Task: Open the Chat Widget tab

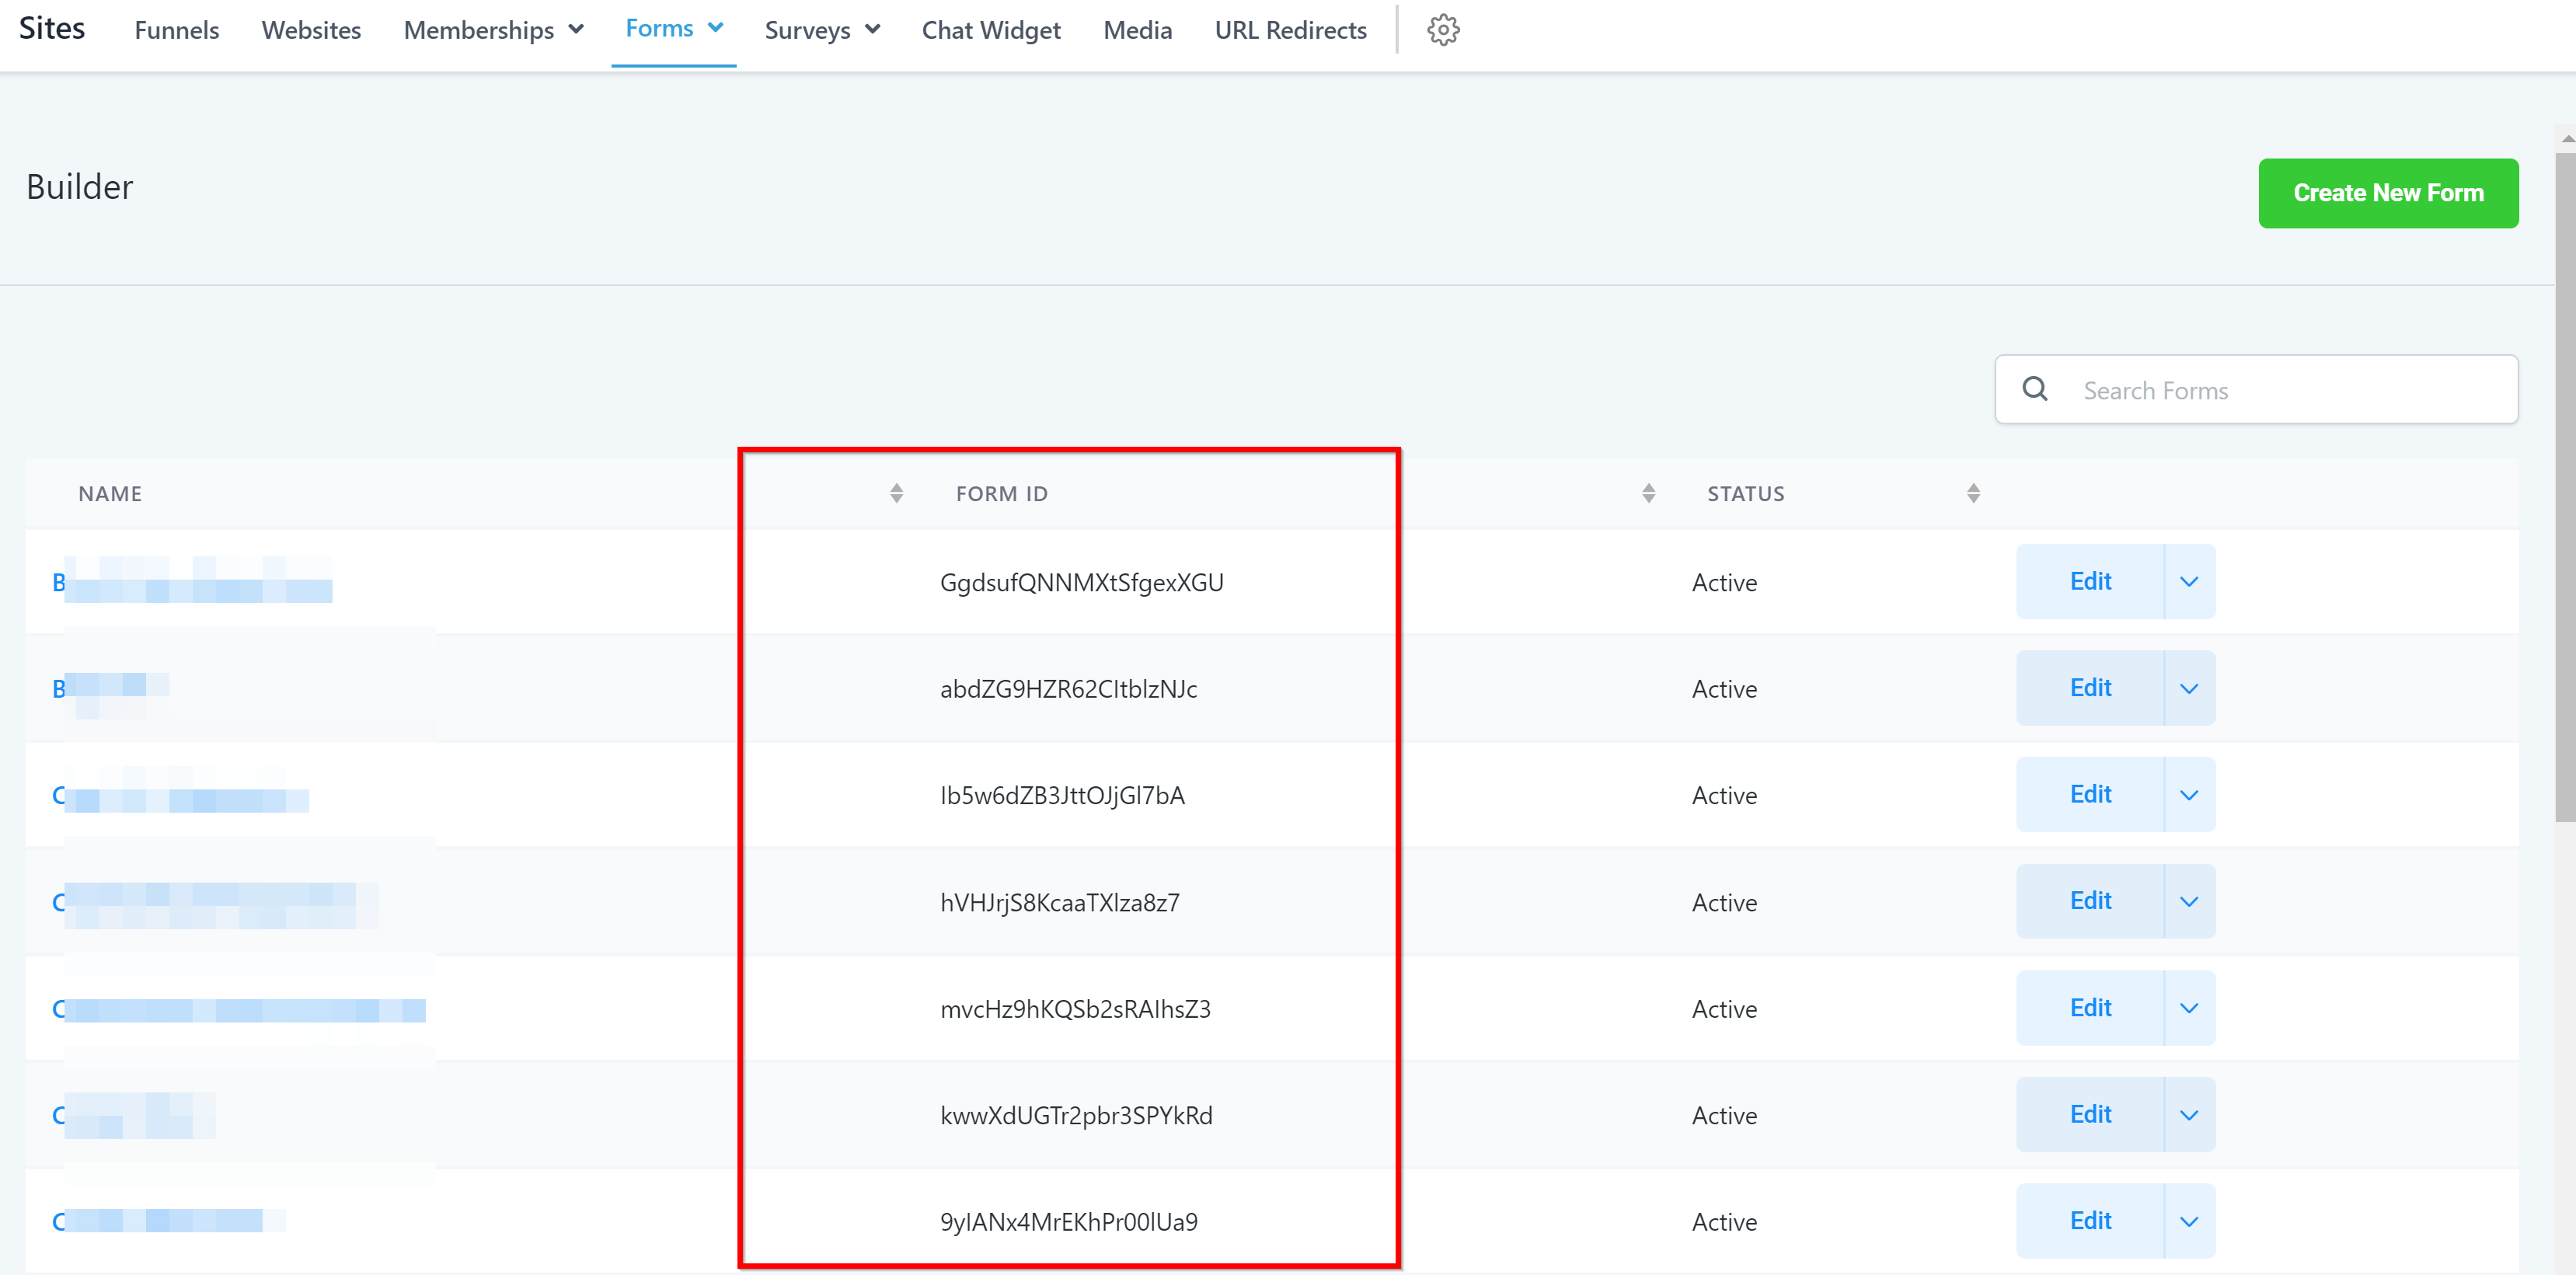Action: 990,30
